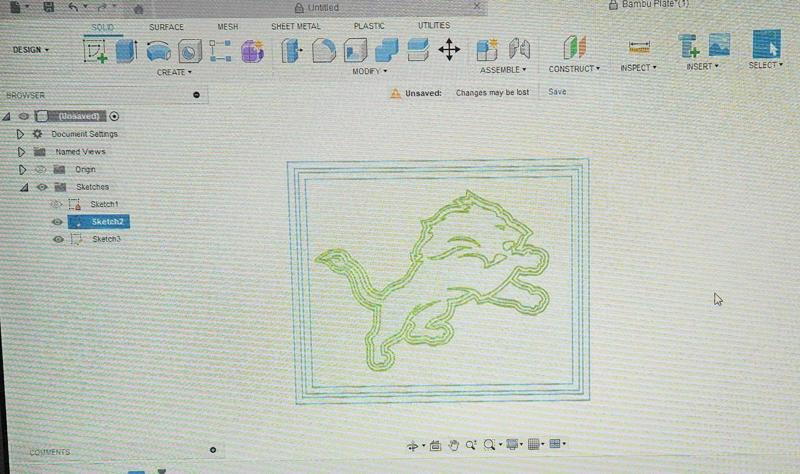Click the Look At tool
Viewport: 800px width, 474px height.
click(435, 445)
